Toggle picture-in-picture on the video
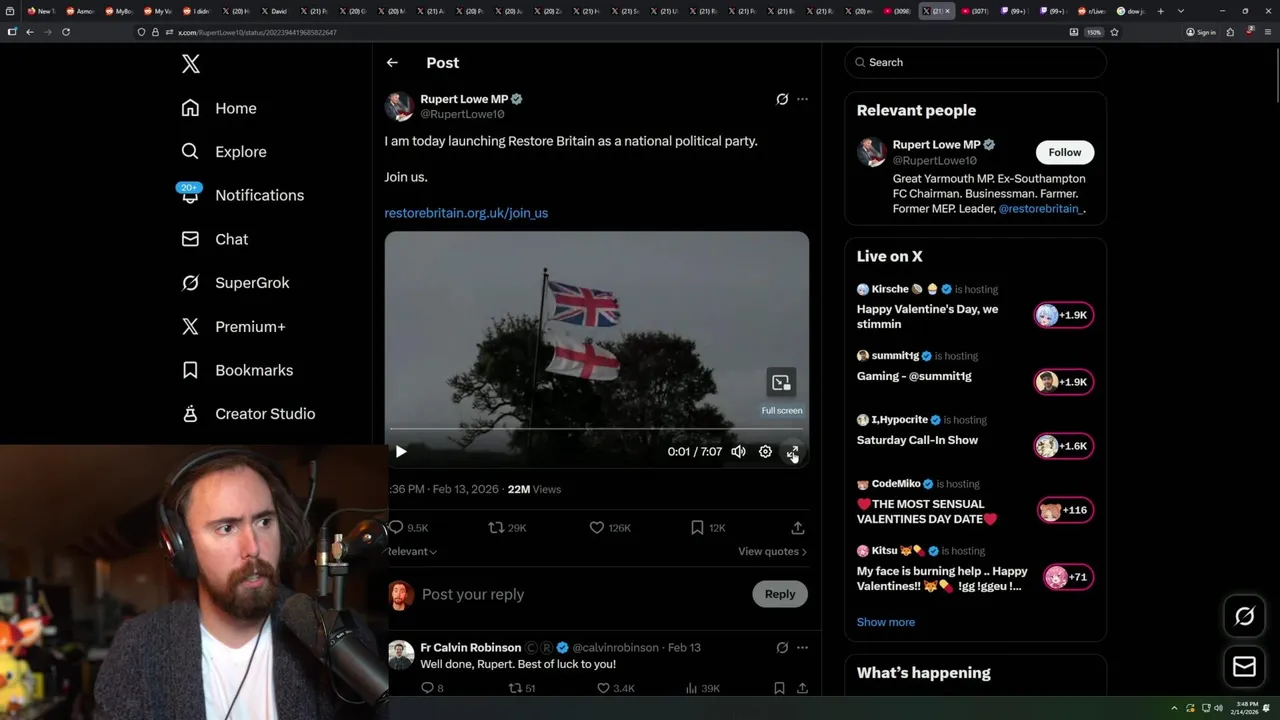 (x=781, y=382)
